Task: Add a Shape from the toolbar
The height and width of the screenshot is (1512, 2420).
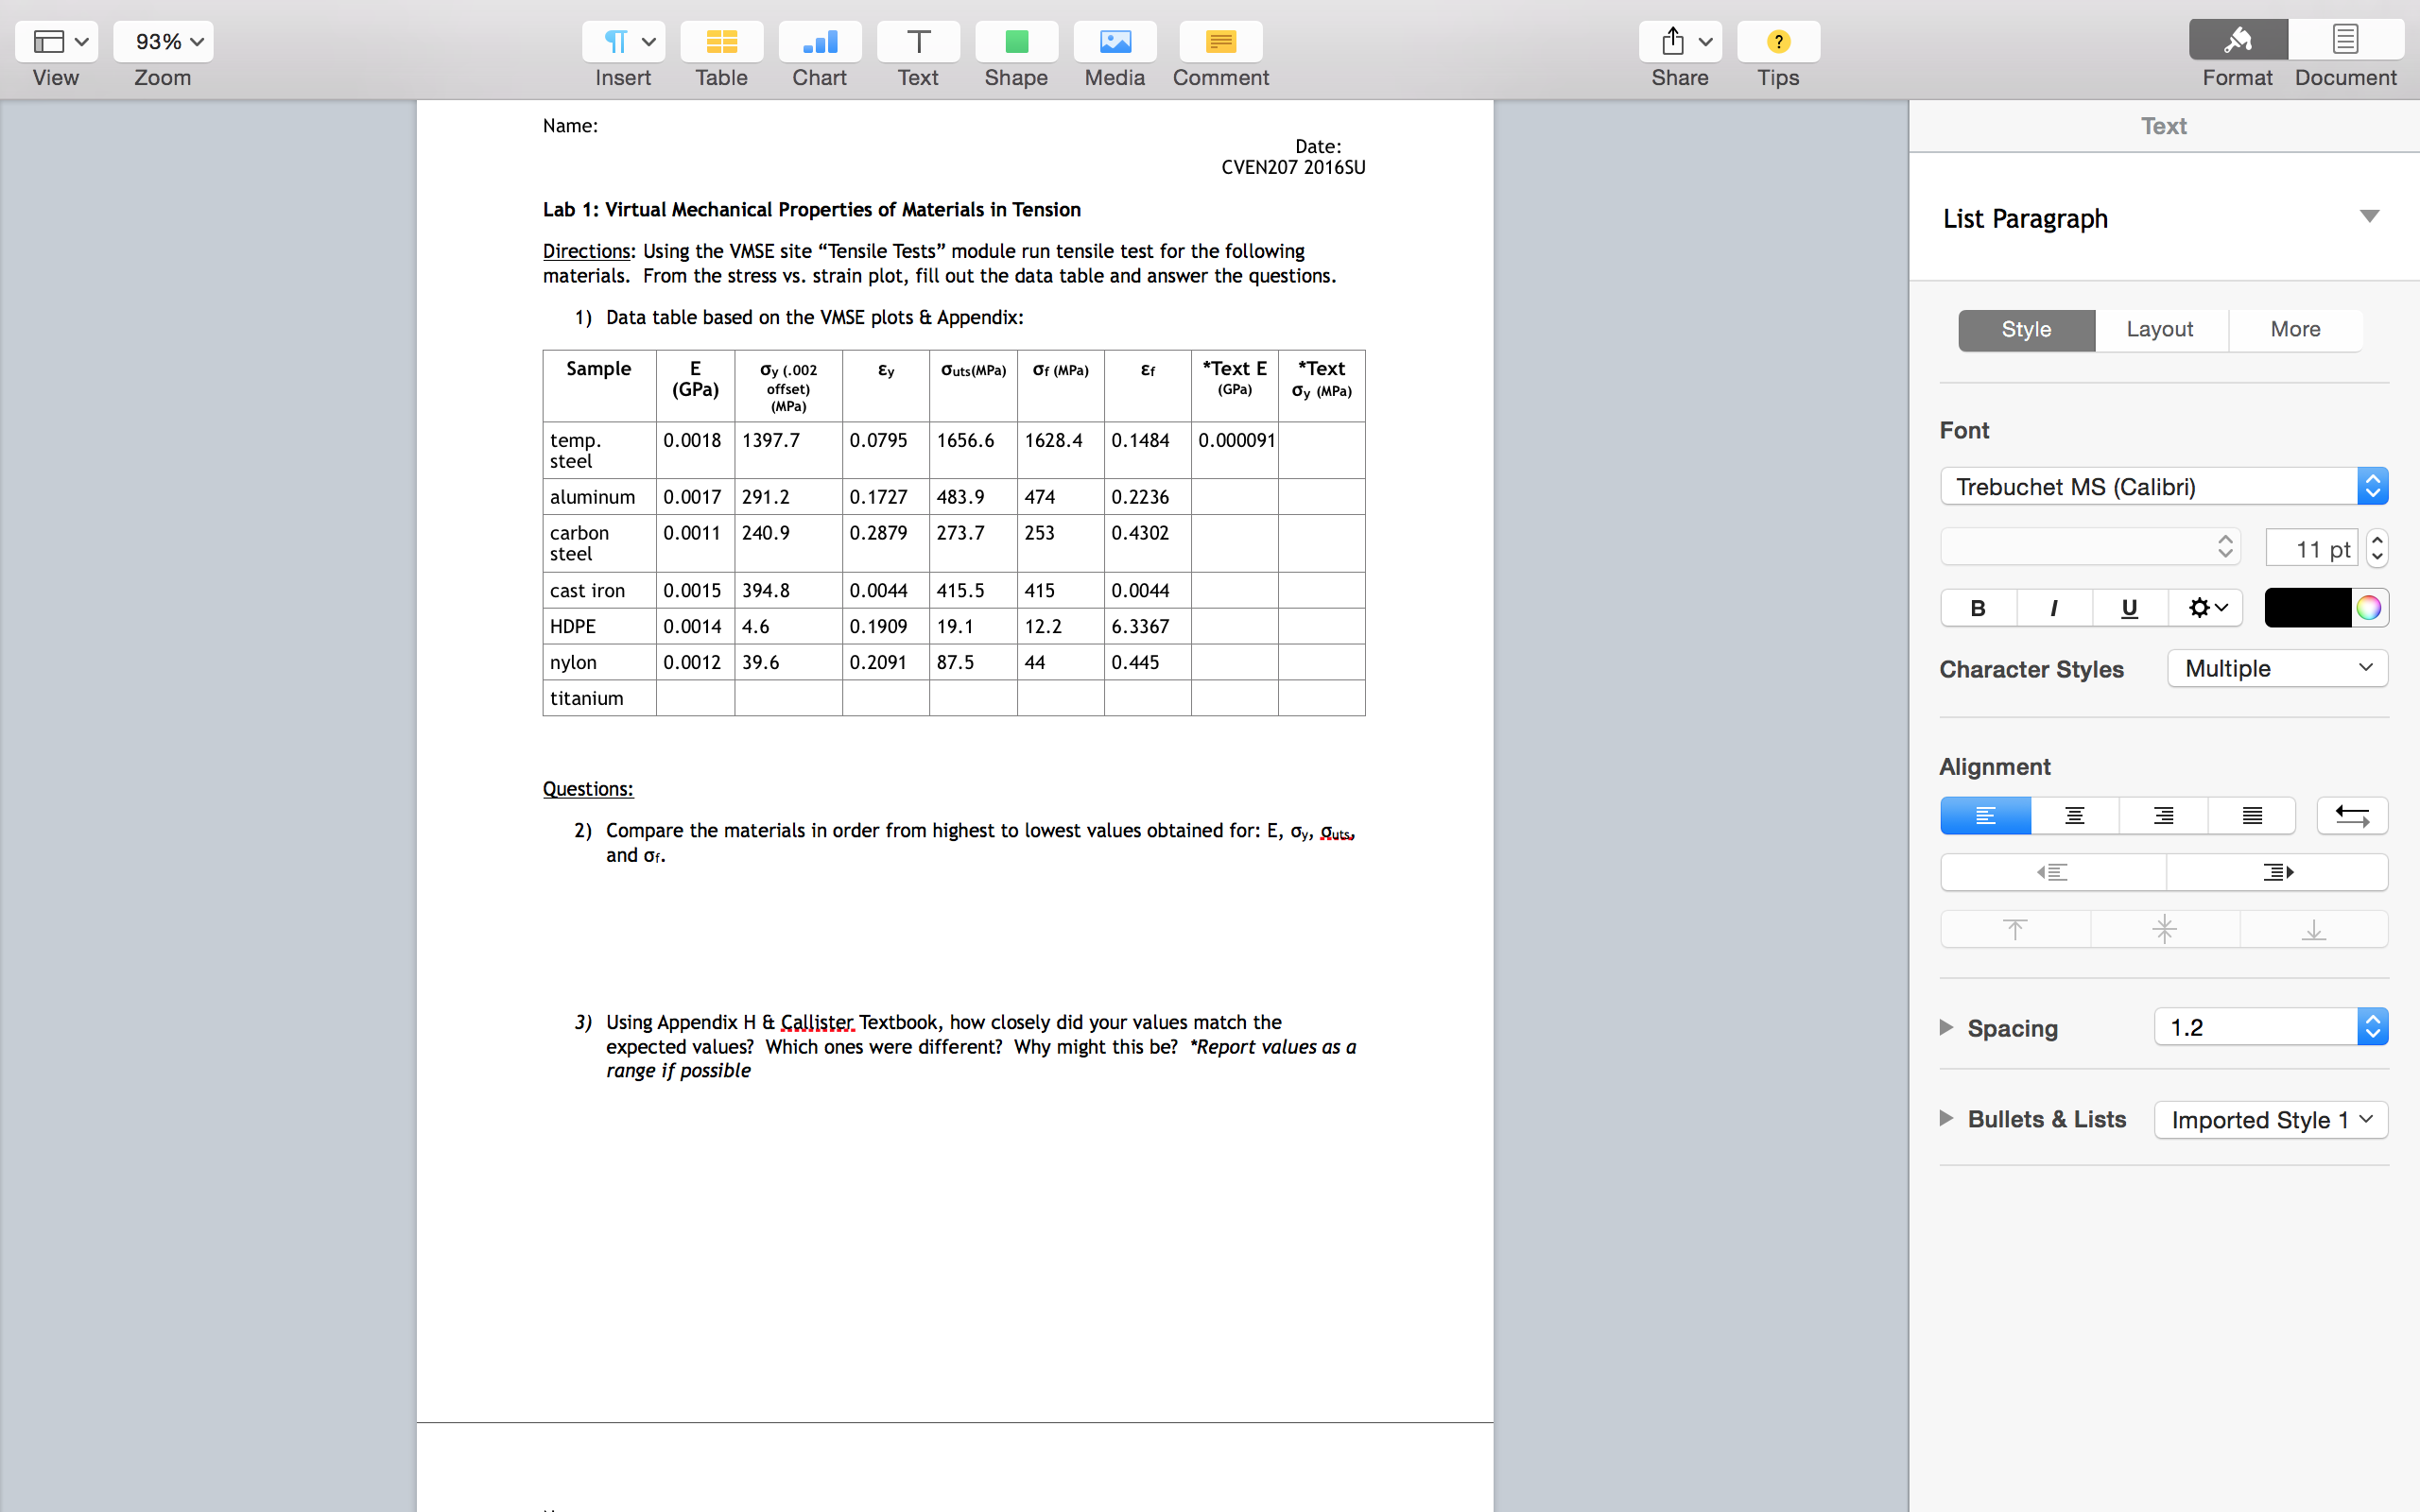Action: (x=1016, y=41)
